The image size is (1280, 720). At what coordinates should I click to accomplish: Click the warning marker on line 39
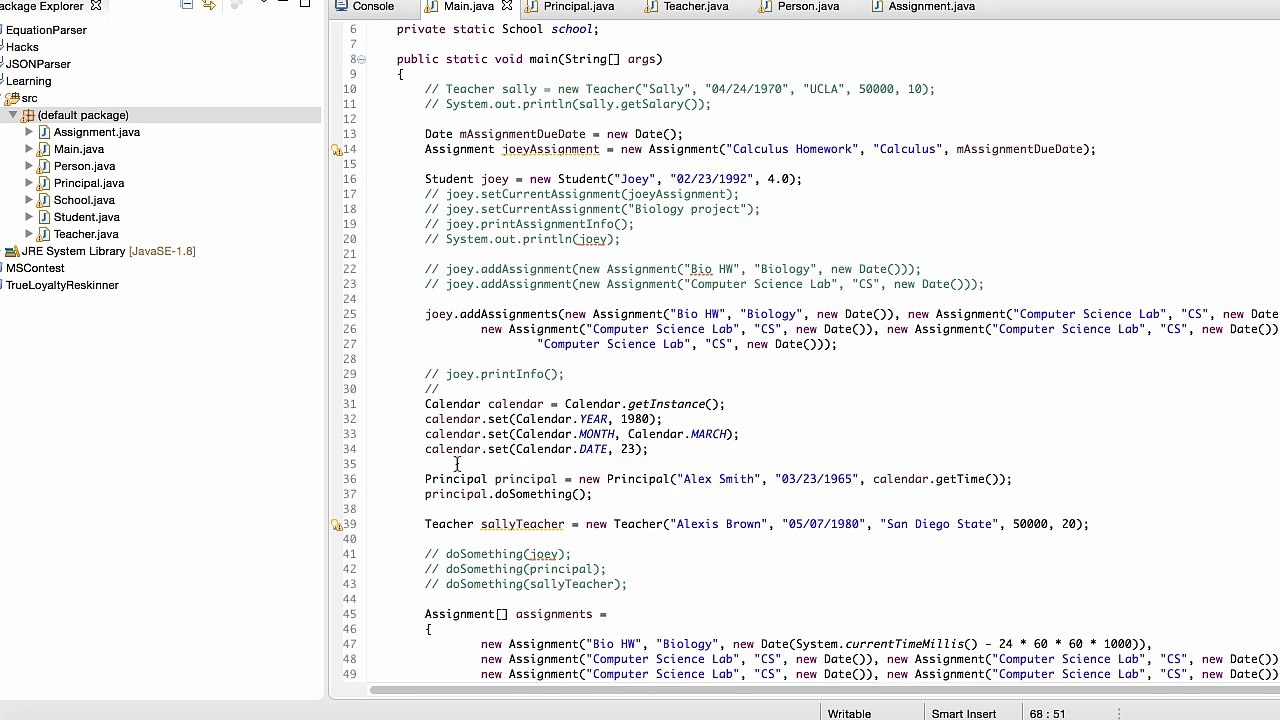[x=338, y=525]
